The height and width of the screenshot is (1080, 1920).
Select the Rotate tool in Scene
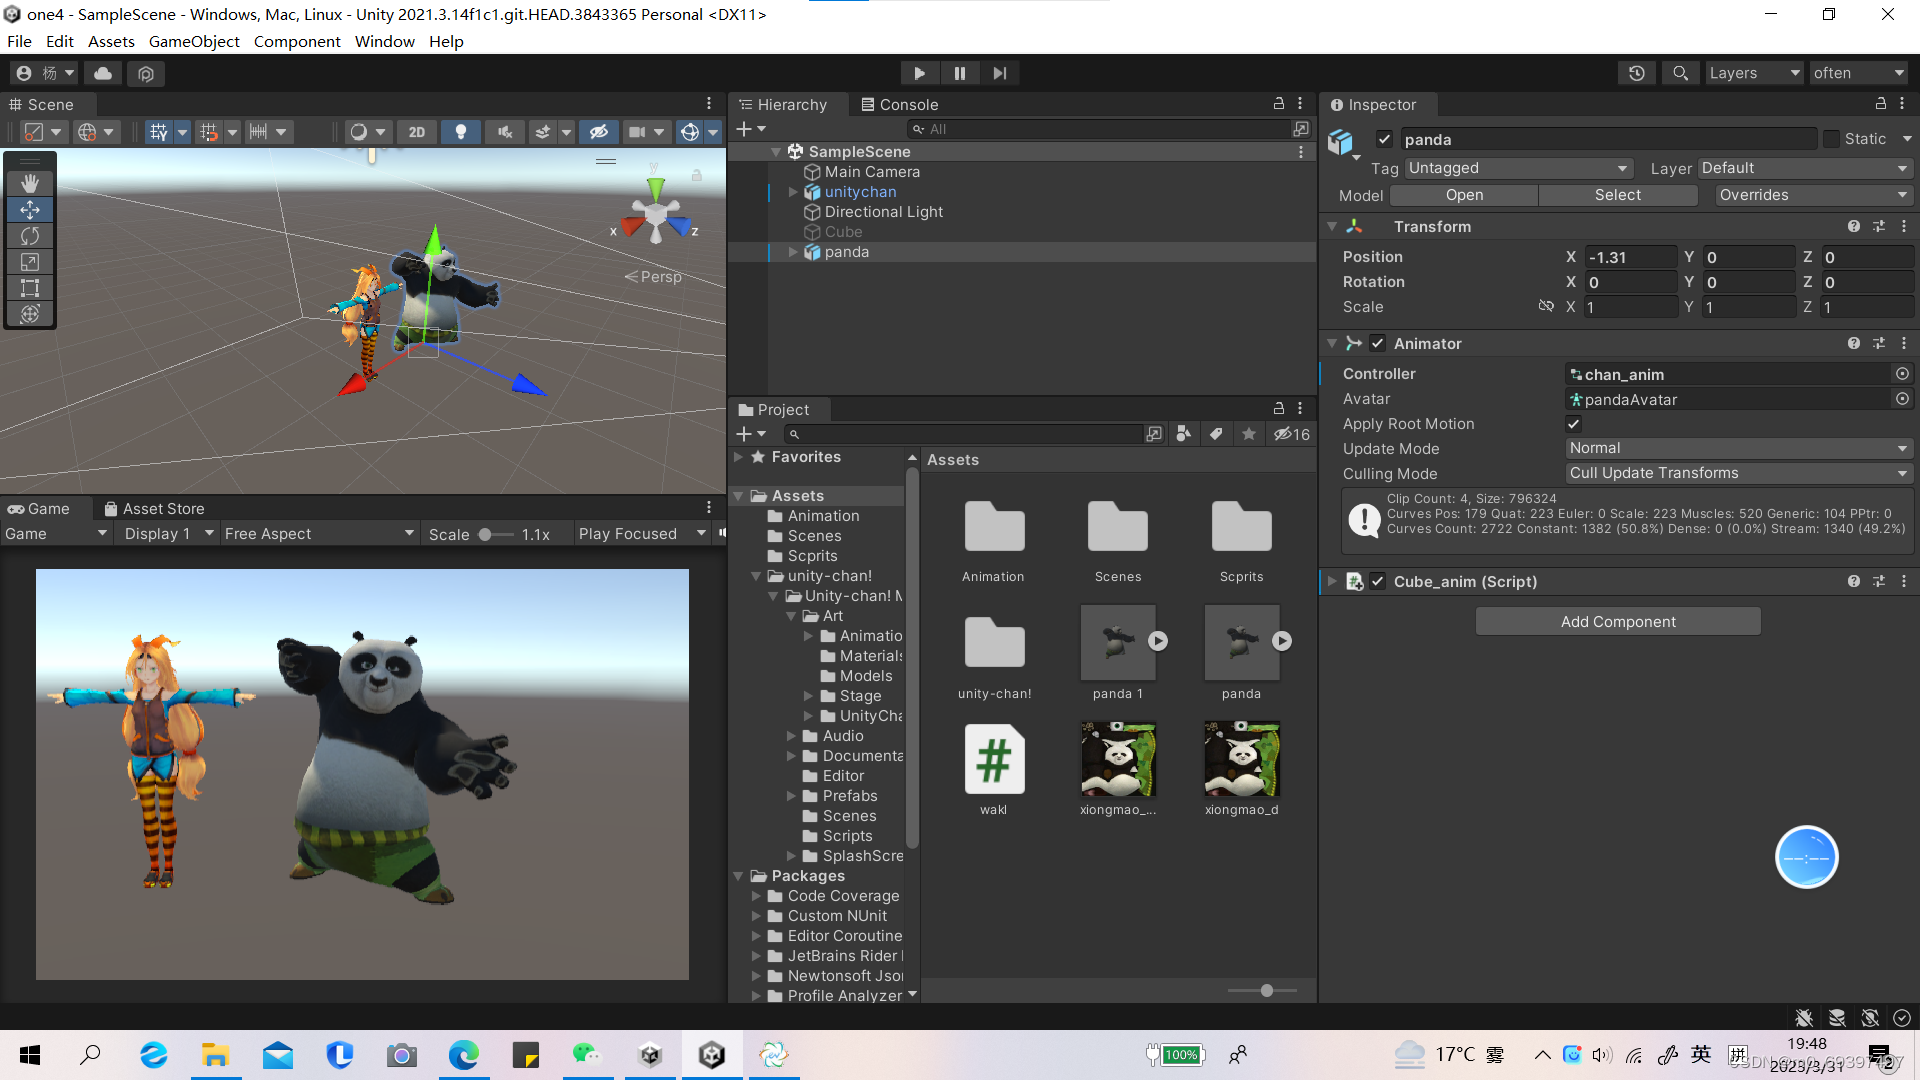[x=30, y=236]
